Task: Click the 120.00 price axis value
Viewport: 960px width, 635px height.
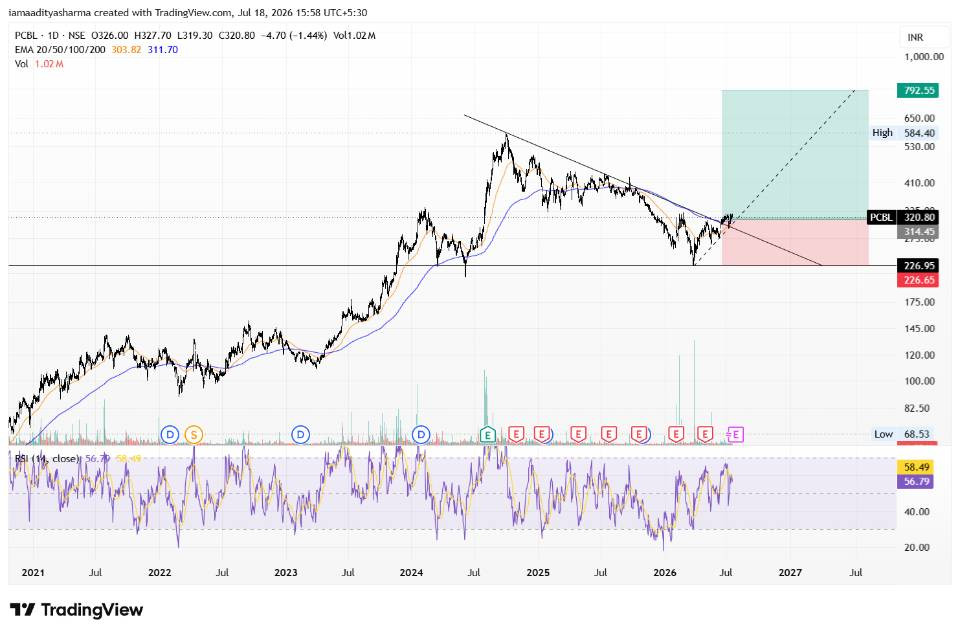Action: click(920, 355)
